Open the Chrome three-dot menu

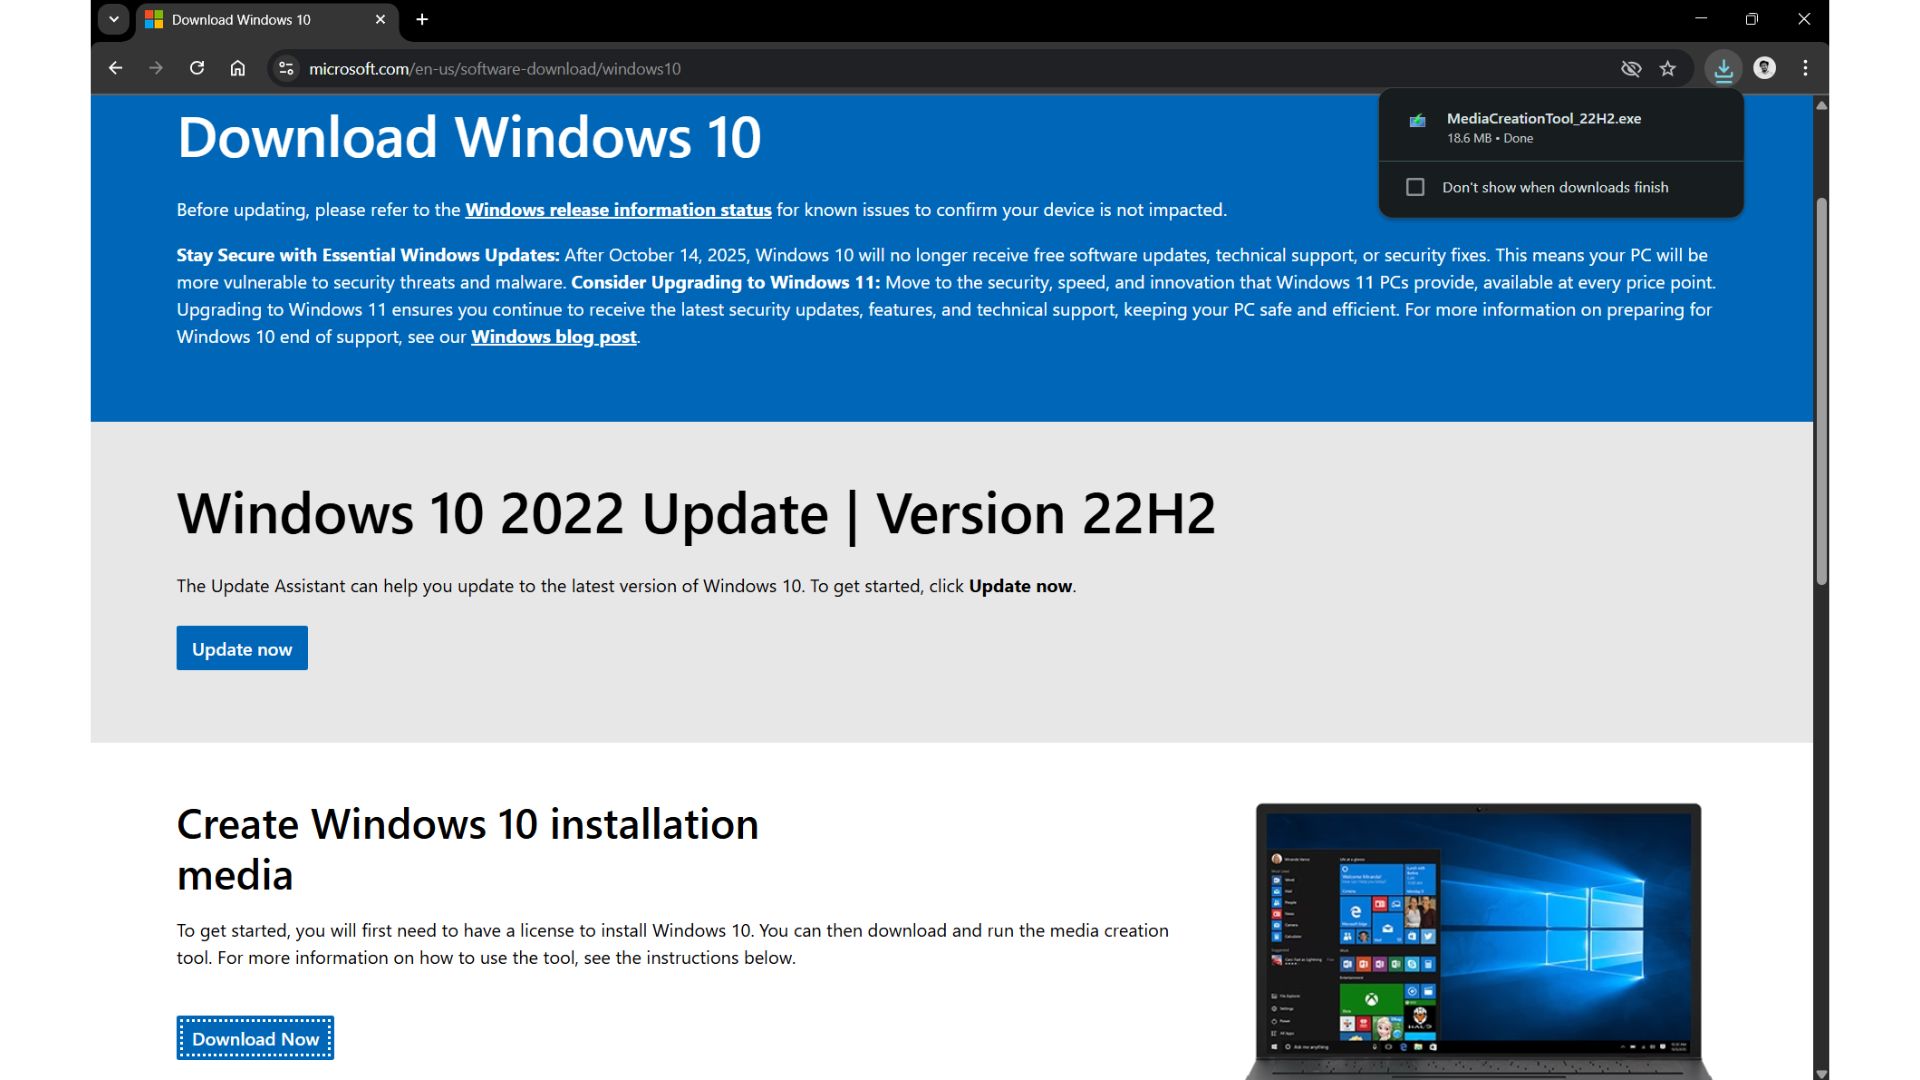[x=1805, y=68]
